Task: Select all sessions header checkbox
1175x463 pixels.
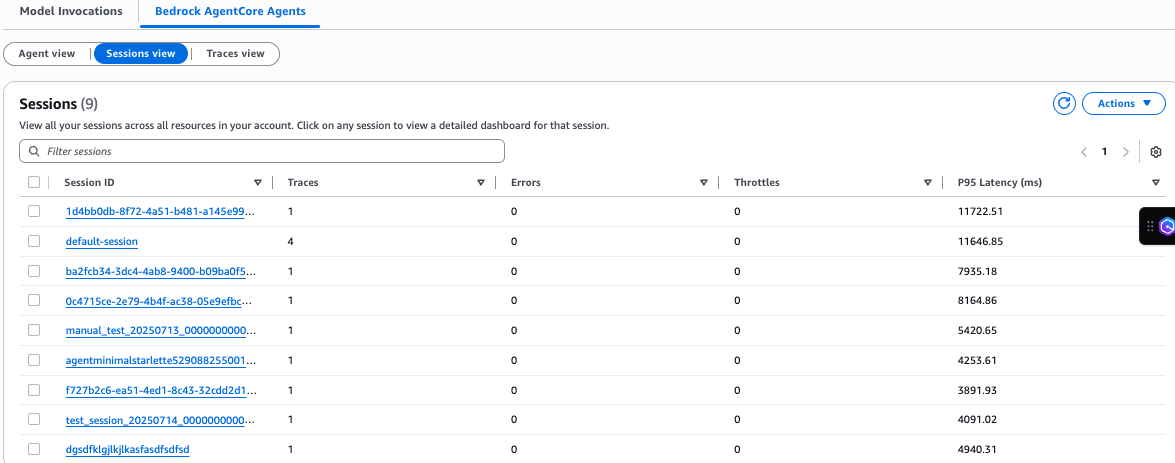Action: (x=34, y=182)
